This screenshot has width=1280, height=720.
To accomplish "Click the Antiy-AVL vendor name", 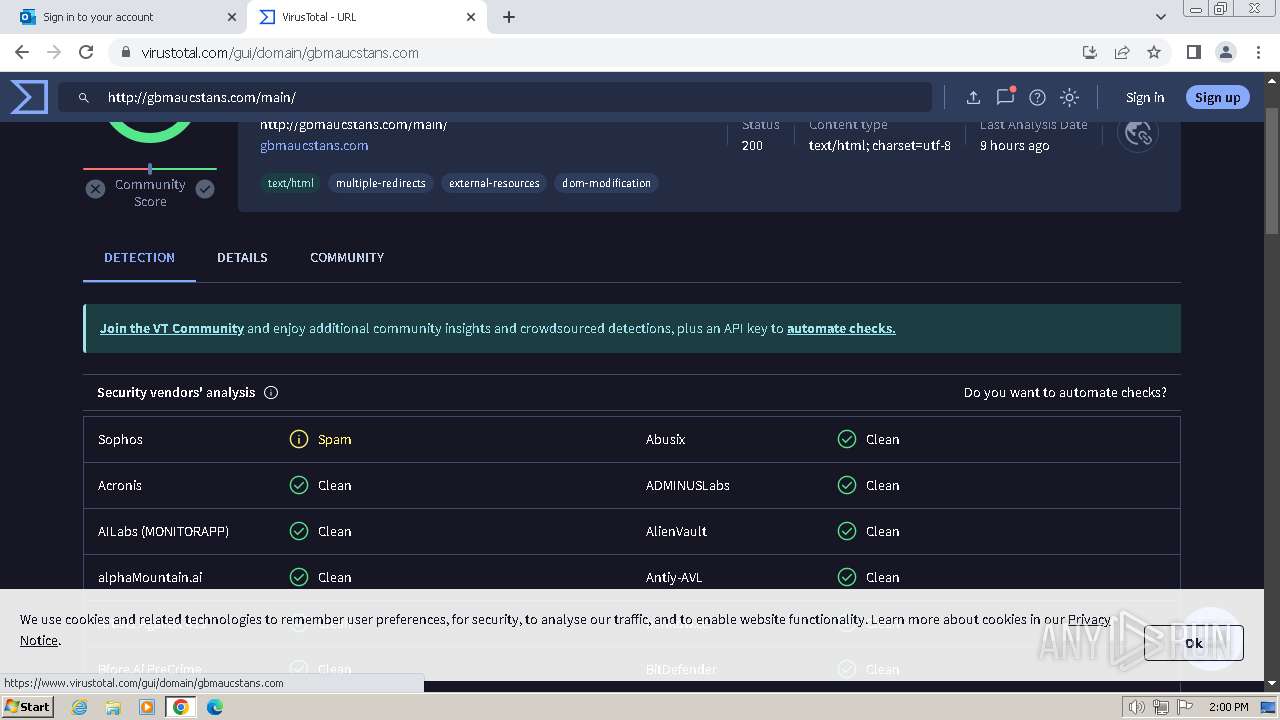I will [674, 577].
